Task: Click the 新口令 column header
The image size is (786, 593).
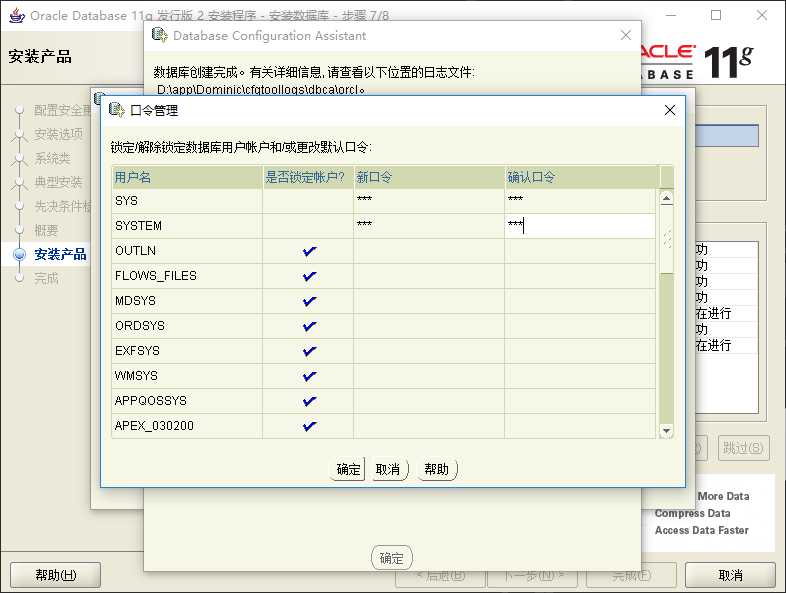Action: [429, 177]
